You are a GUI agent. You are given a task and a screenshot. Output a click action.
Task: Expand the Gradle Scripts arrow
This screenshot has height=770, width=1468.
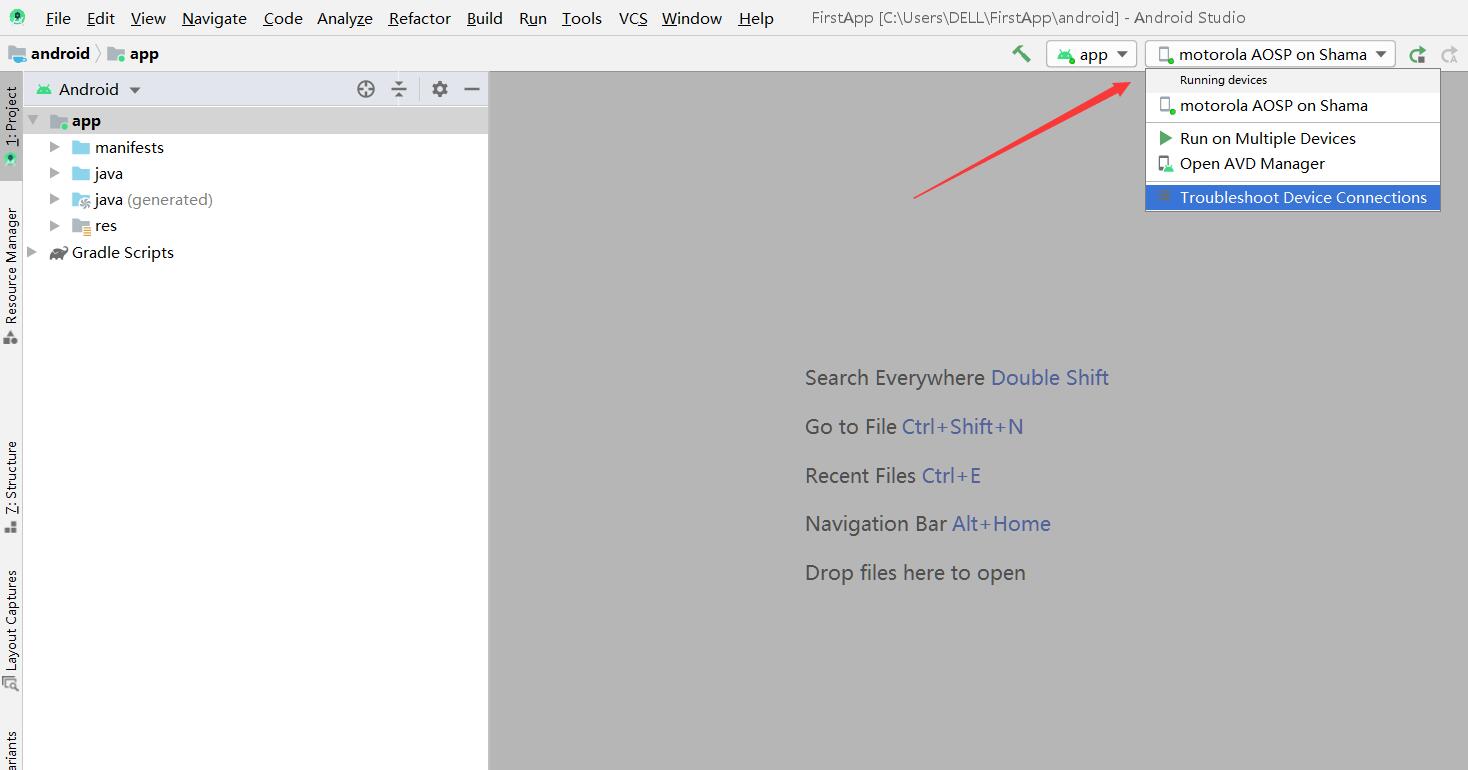point(33,252)
